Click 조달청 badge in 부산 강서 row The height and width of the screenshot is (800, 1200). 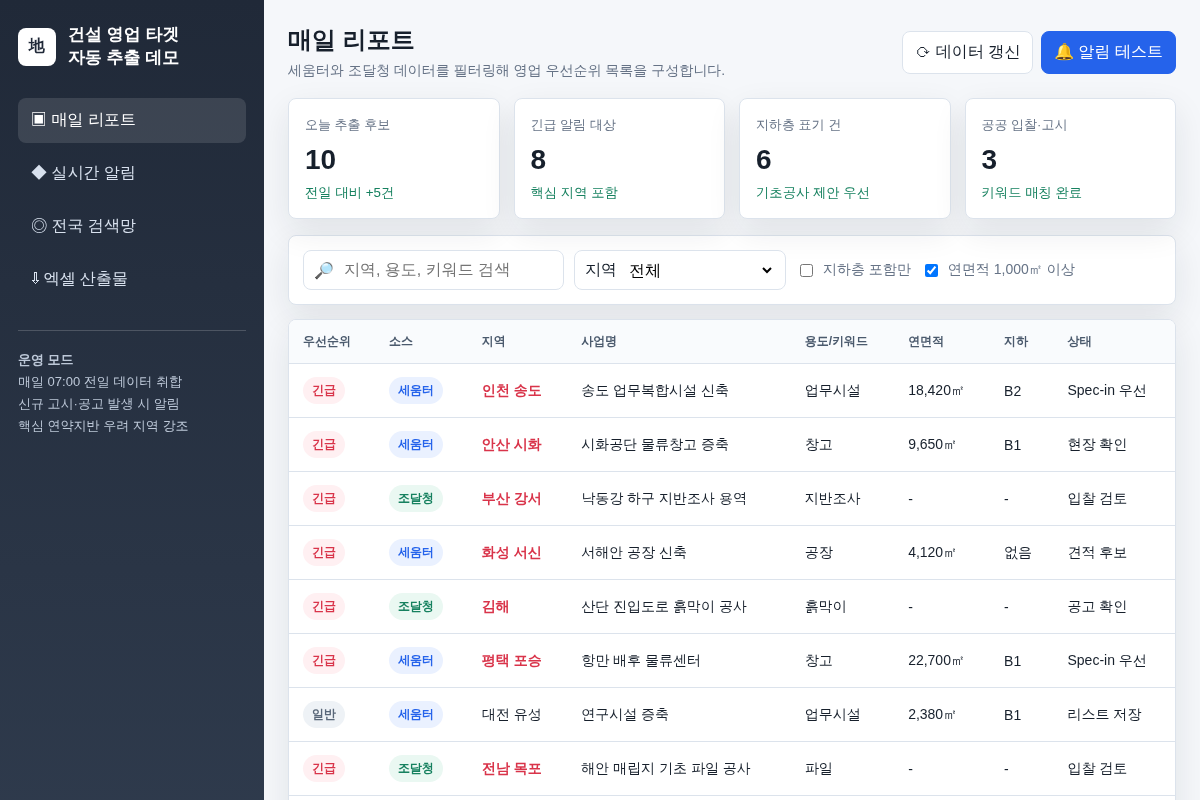[416, 498]
